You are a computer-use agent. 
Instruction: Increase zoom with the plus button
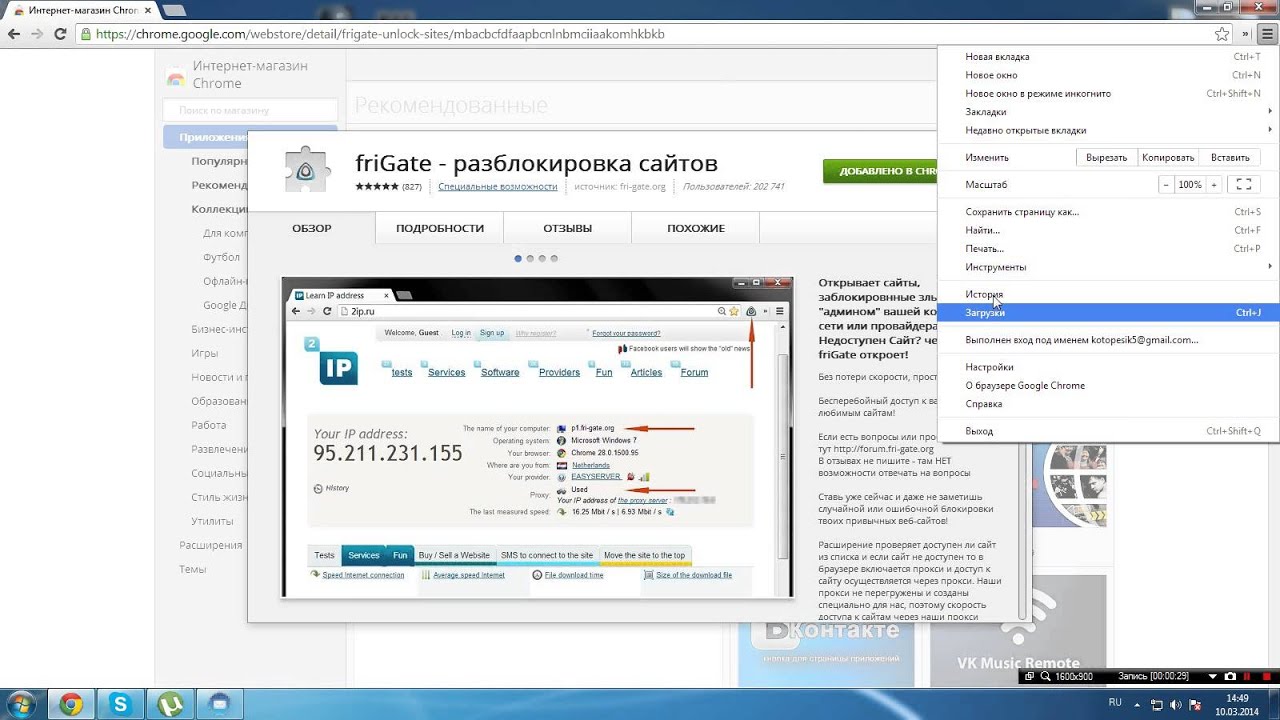coord(1214,185)
